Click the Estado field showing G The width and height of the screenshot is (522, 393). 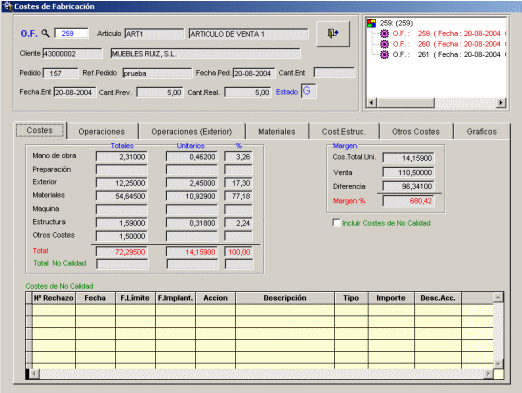pyautogui.click(x=308, y=91)
